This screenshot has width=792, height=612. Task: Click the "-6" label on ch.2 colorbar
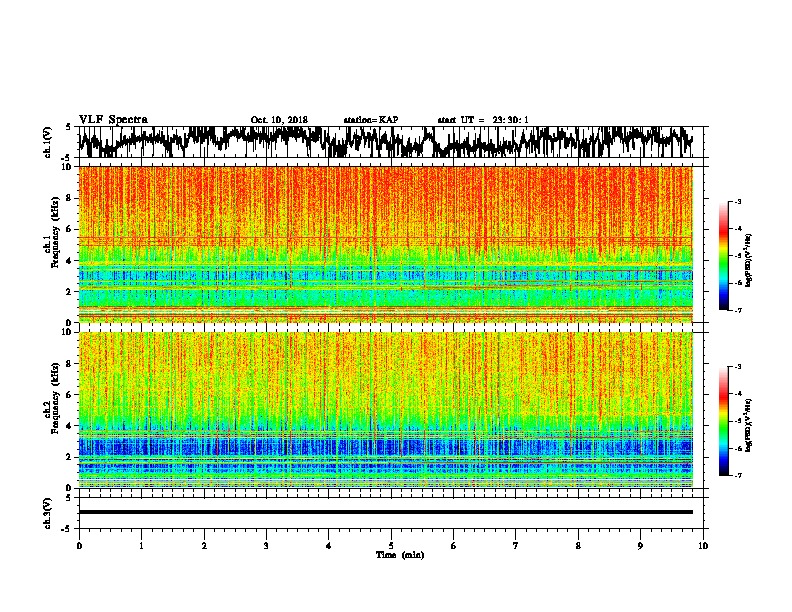click(x=738, y=448)
